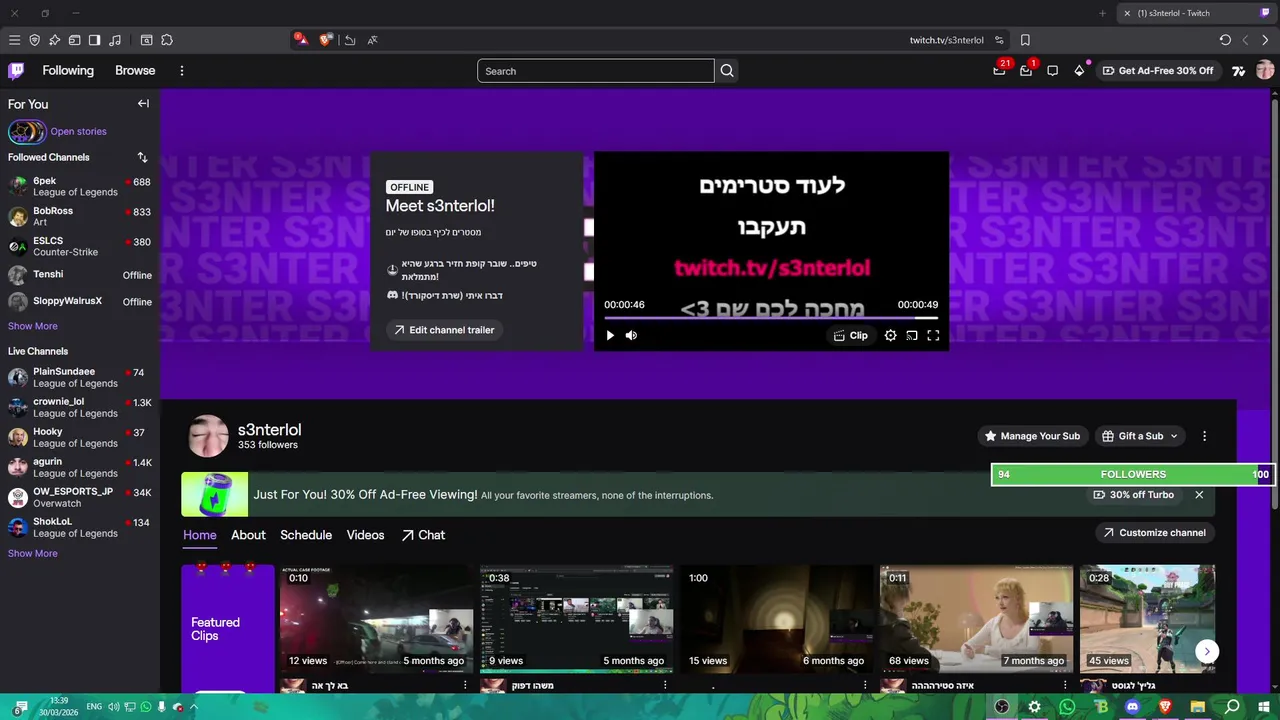Click Customize channel button
Image resolution: width=1280 pixels, height=720 pixels.
(1154, 533)
